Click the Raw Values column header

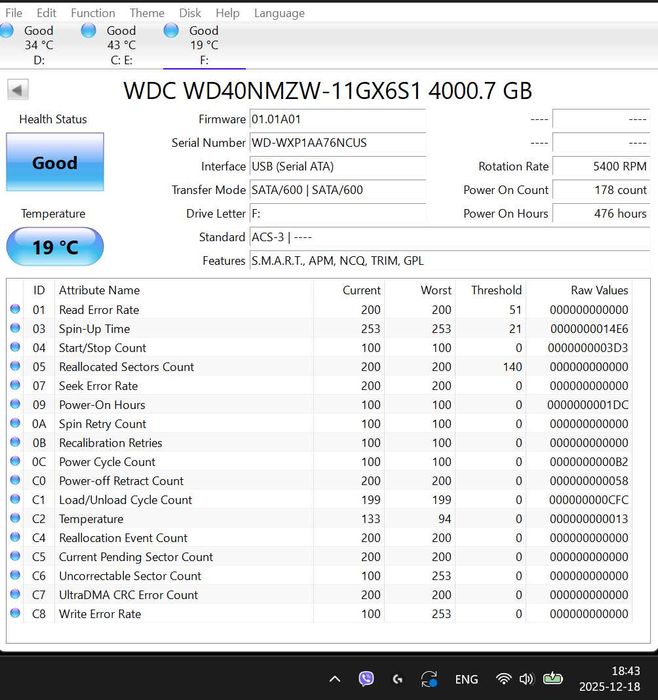tap(599, 290)
